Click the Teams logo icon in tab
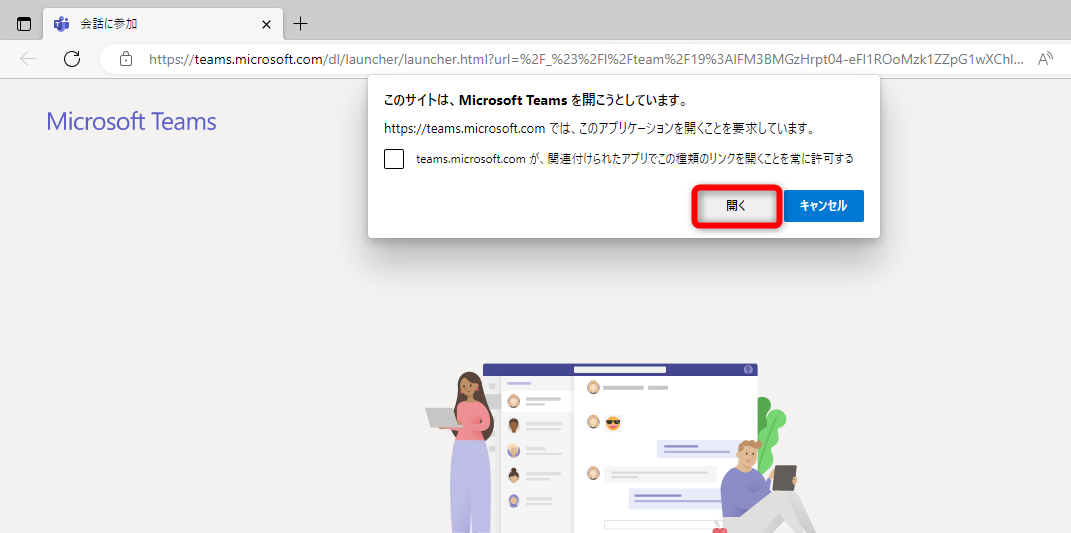The image size is (1071, 533). tap(62, 24)
